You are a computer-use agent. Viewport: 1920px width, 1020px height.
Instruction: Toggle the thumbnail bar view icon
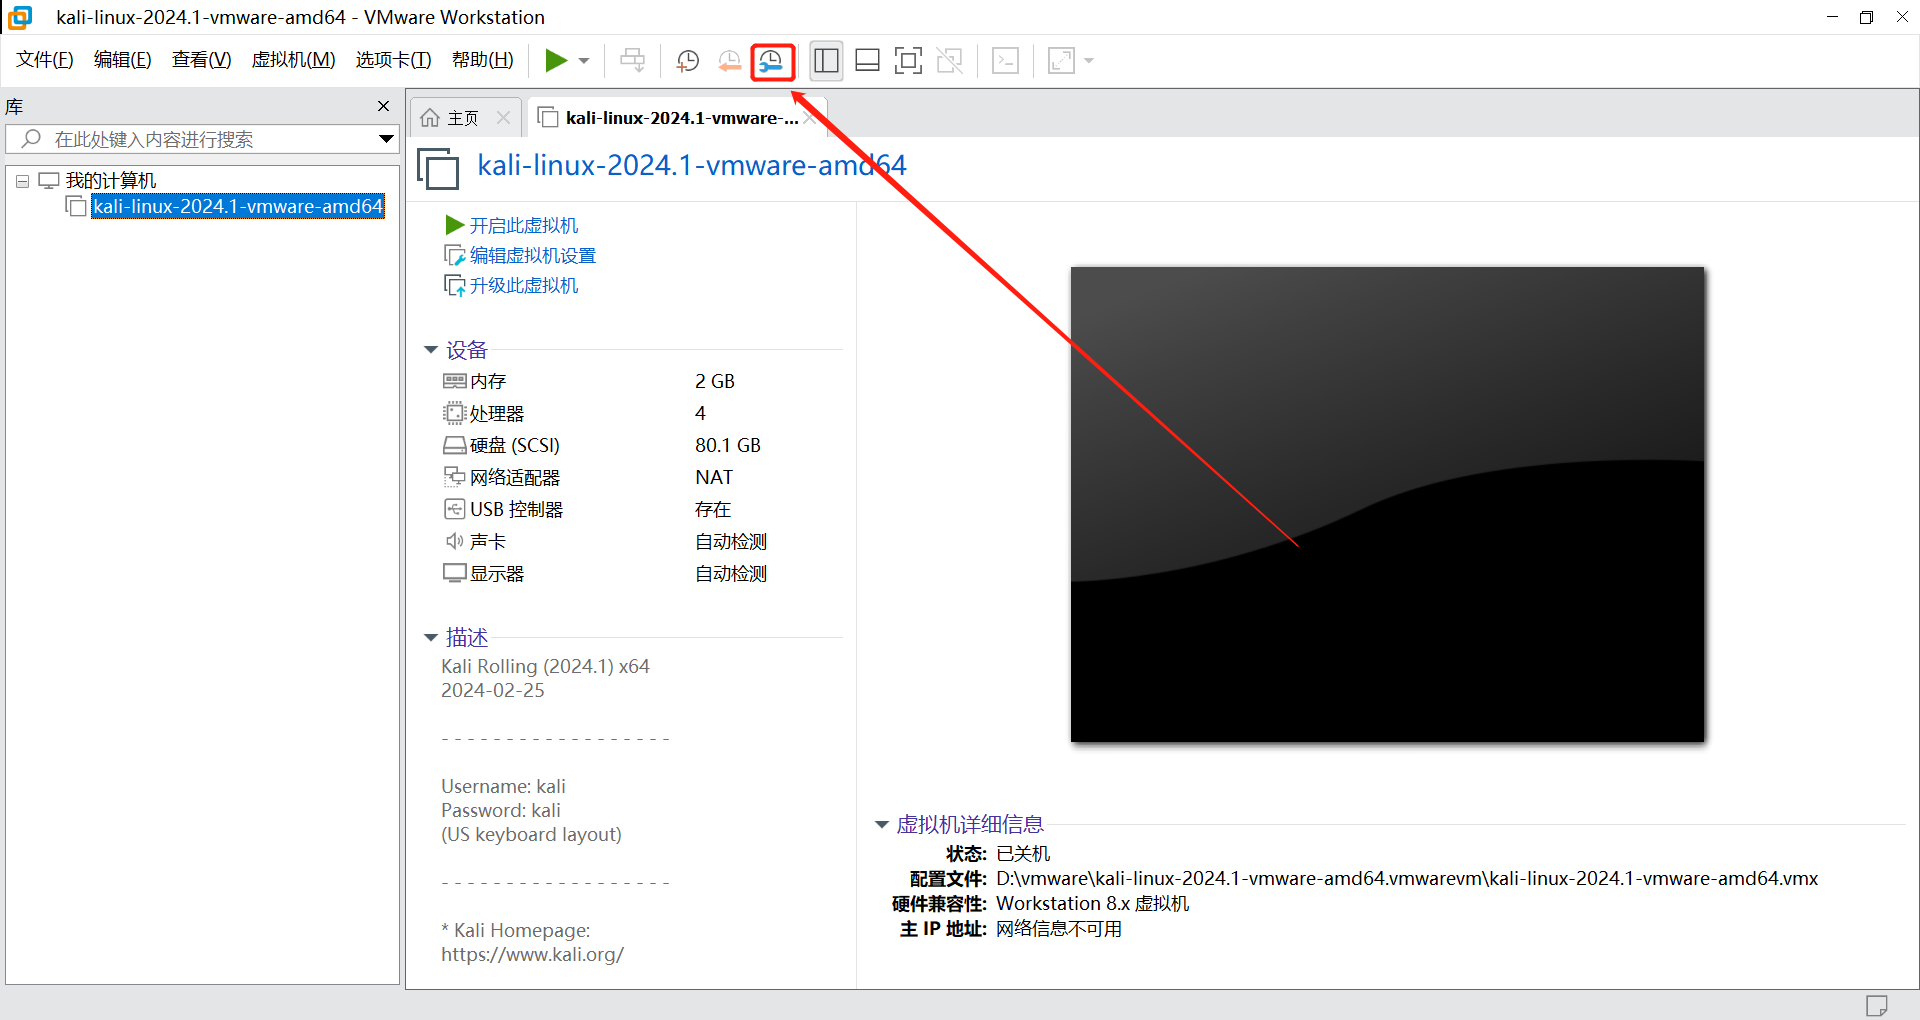(x=868, y=61)
